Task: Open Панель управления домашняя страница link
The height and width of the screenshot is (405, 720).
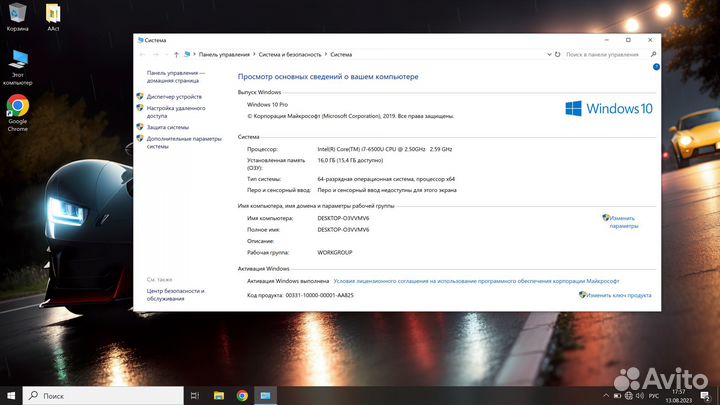Action: (175, 77)
